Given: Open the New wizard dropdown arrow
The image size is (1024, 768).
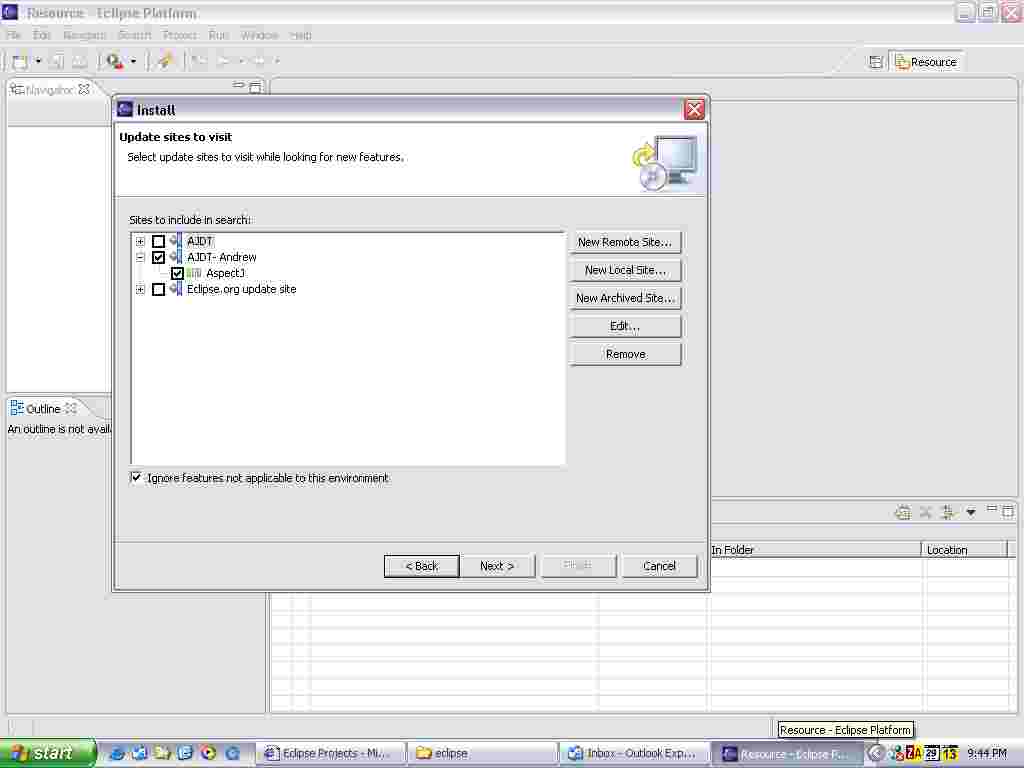Looking at the screenshot, I should (38, 61).
